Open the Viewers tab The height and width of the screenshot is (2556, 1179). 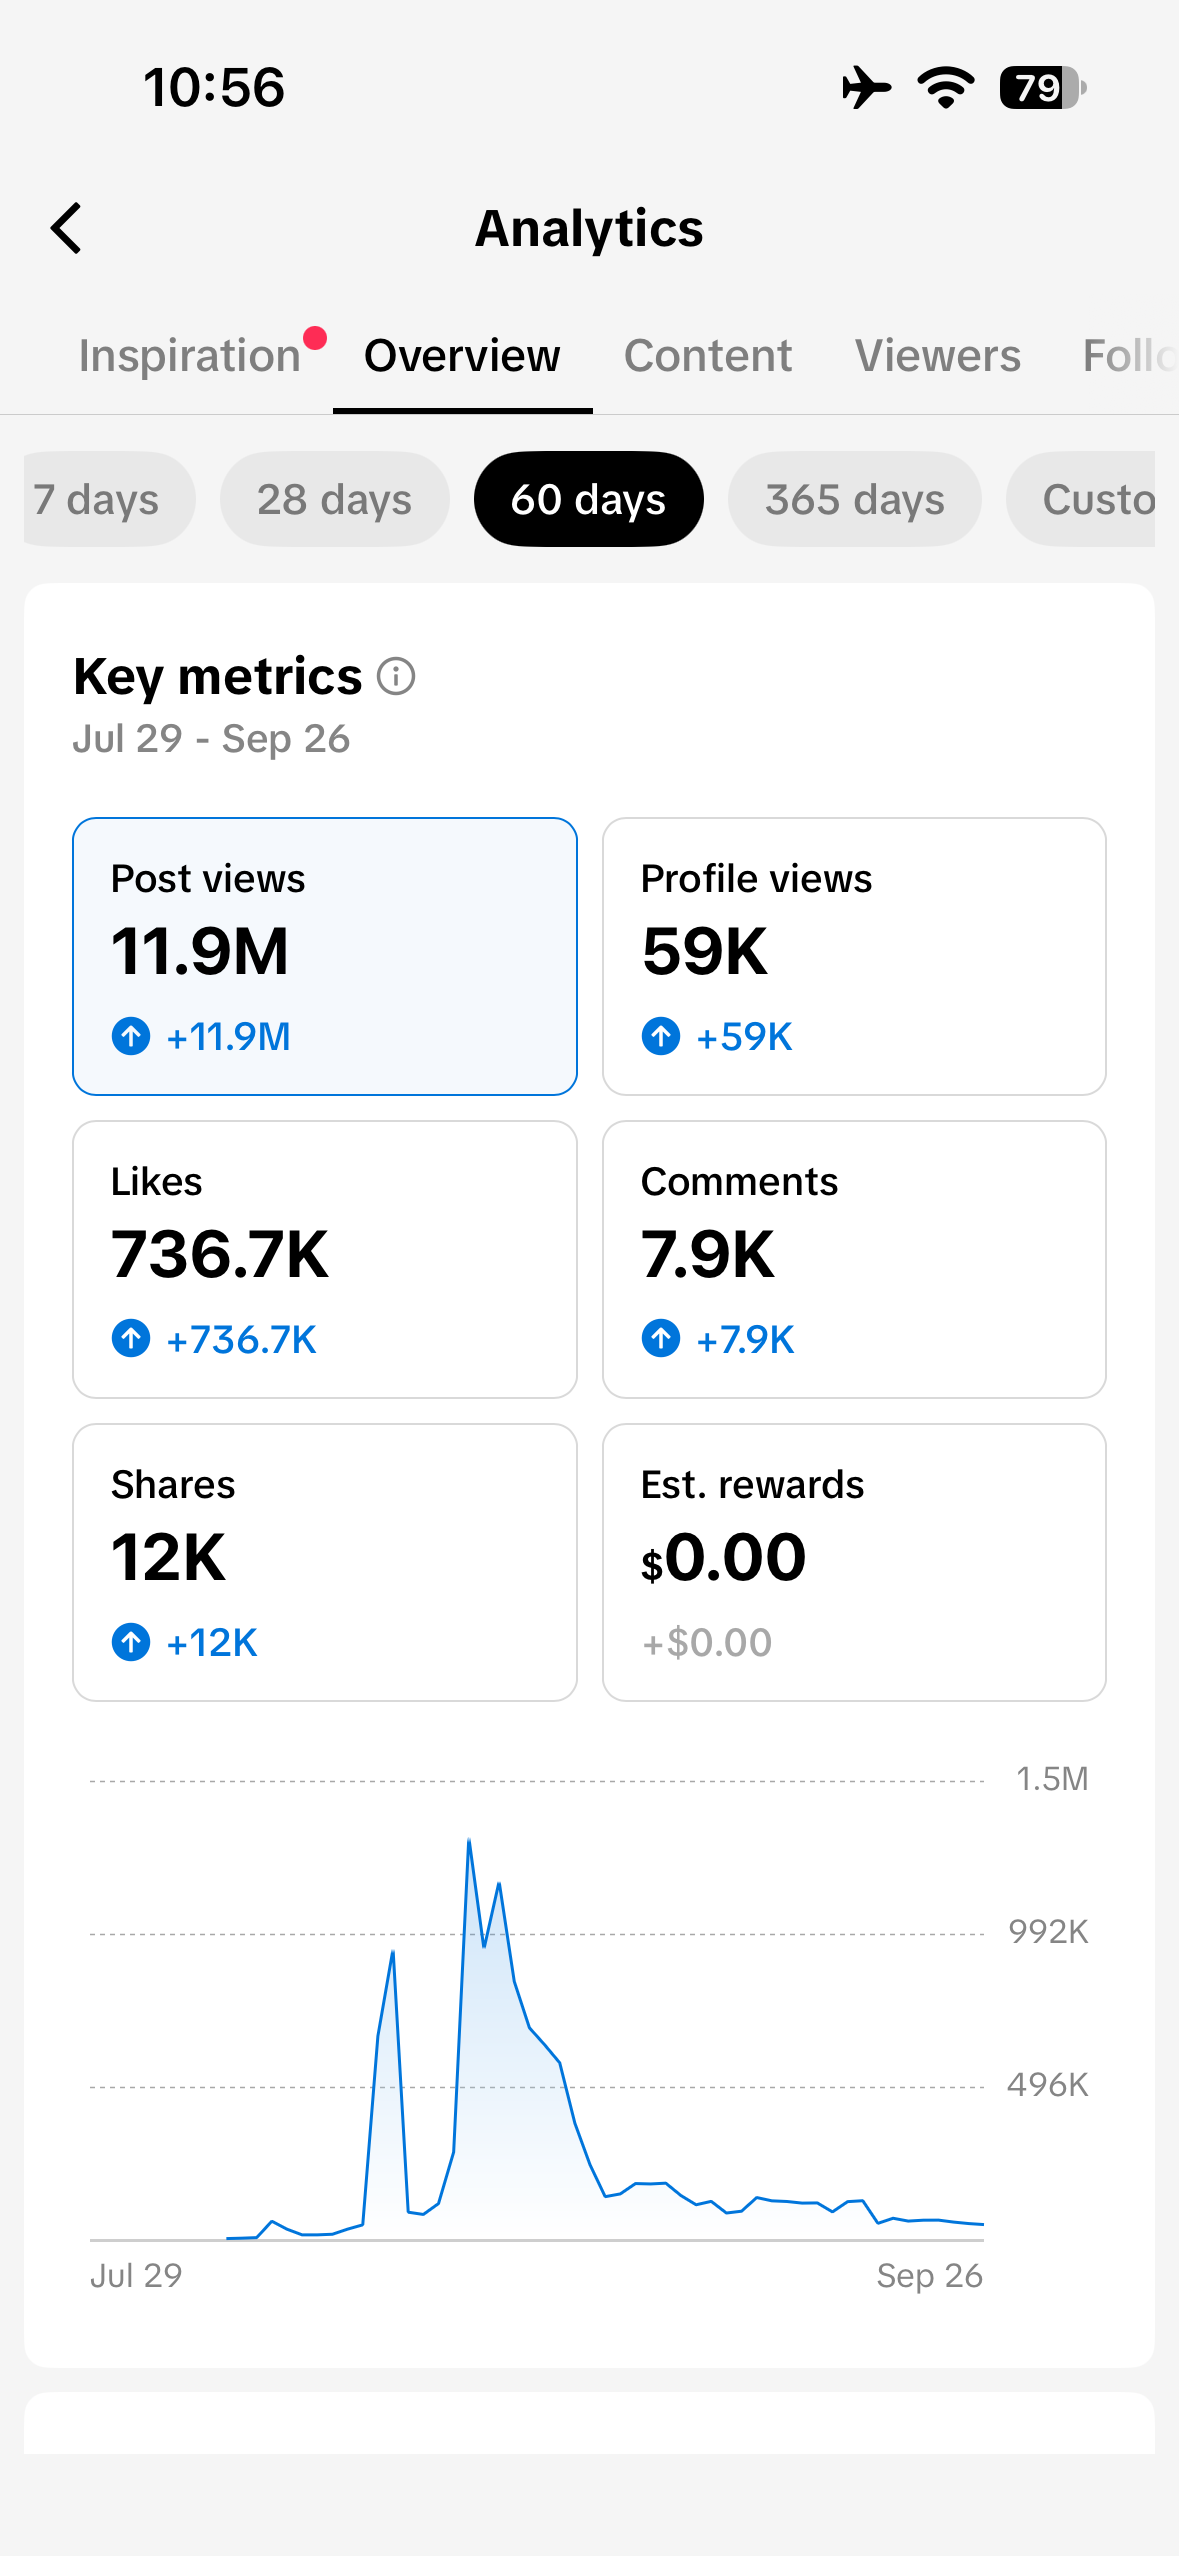pos(938,356)
